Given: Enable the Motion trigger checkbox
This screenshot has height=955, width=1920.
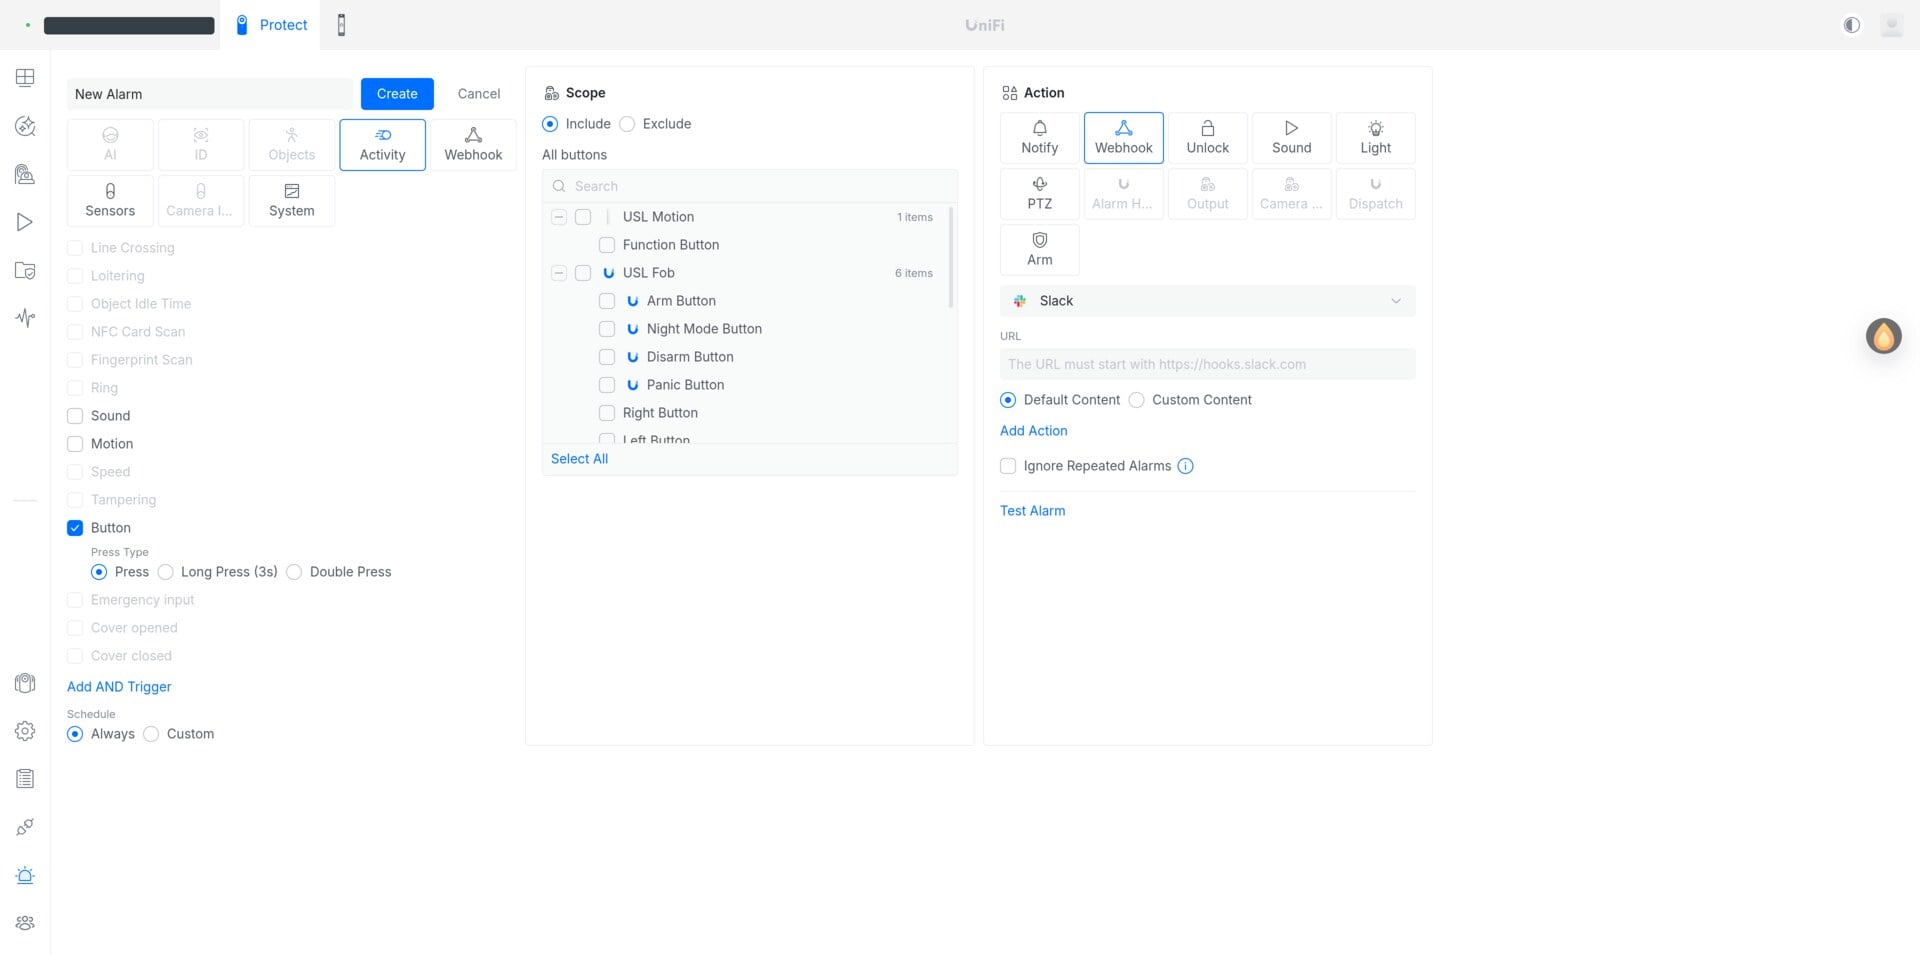Looking at the screenshot, I should (75, 444).
